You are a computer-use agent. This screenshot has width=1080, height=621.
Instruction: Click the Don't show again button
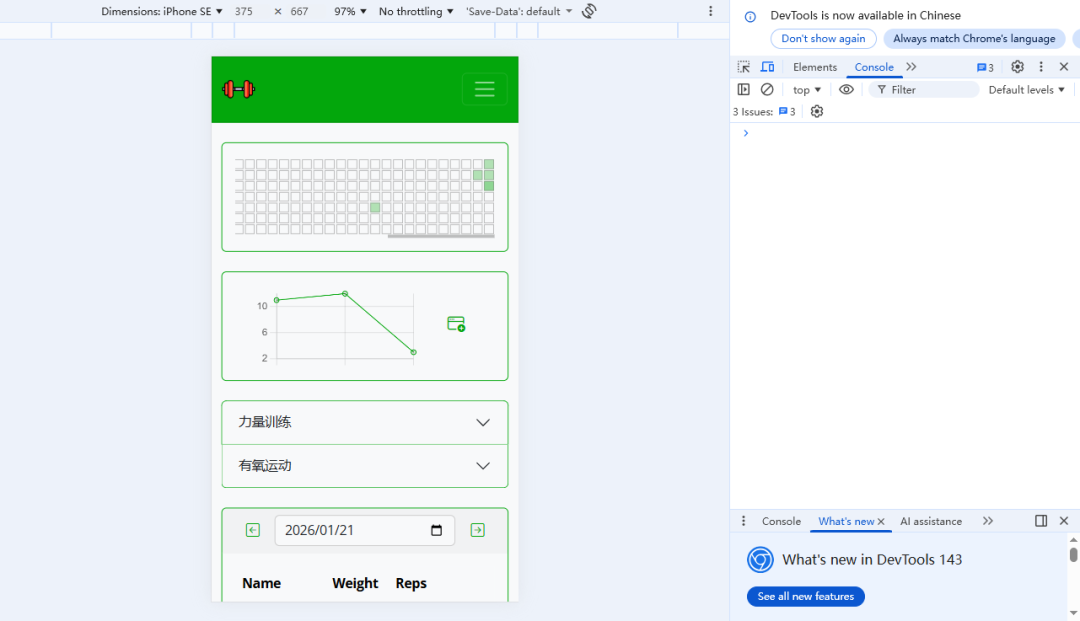coord(823,38)
